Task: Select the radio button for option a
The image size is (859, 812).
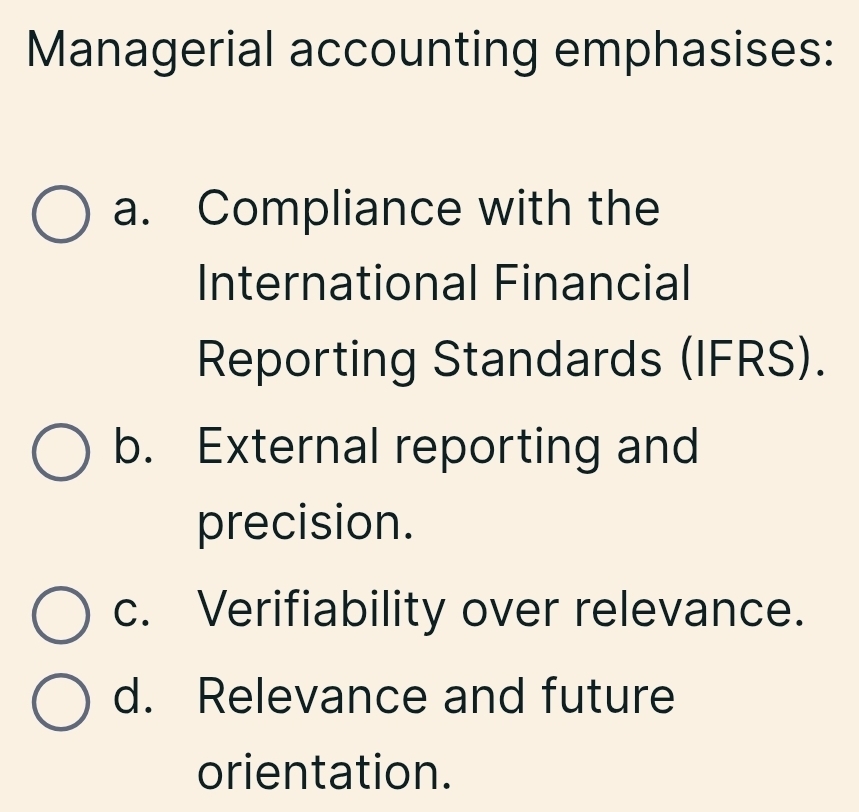Action: [x=61, y=213]
